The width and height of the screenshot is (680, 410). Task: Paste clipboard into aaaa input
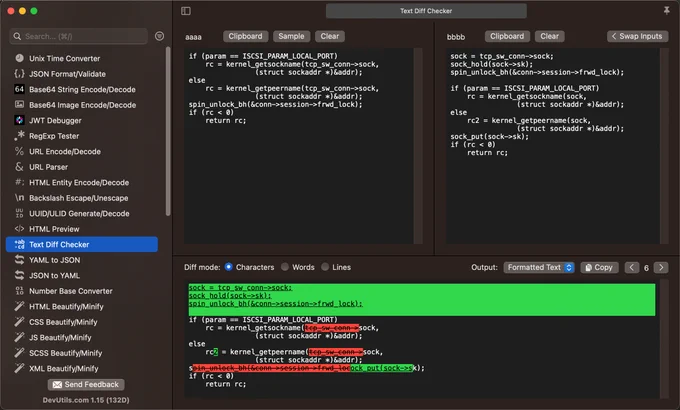(x=245, y=36)
